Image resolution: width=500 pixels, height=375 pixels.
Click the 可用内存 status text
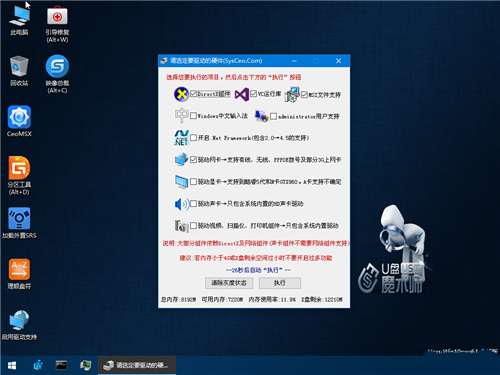(x=222, y=300)
